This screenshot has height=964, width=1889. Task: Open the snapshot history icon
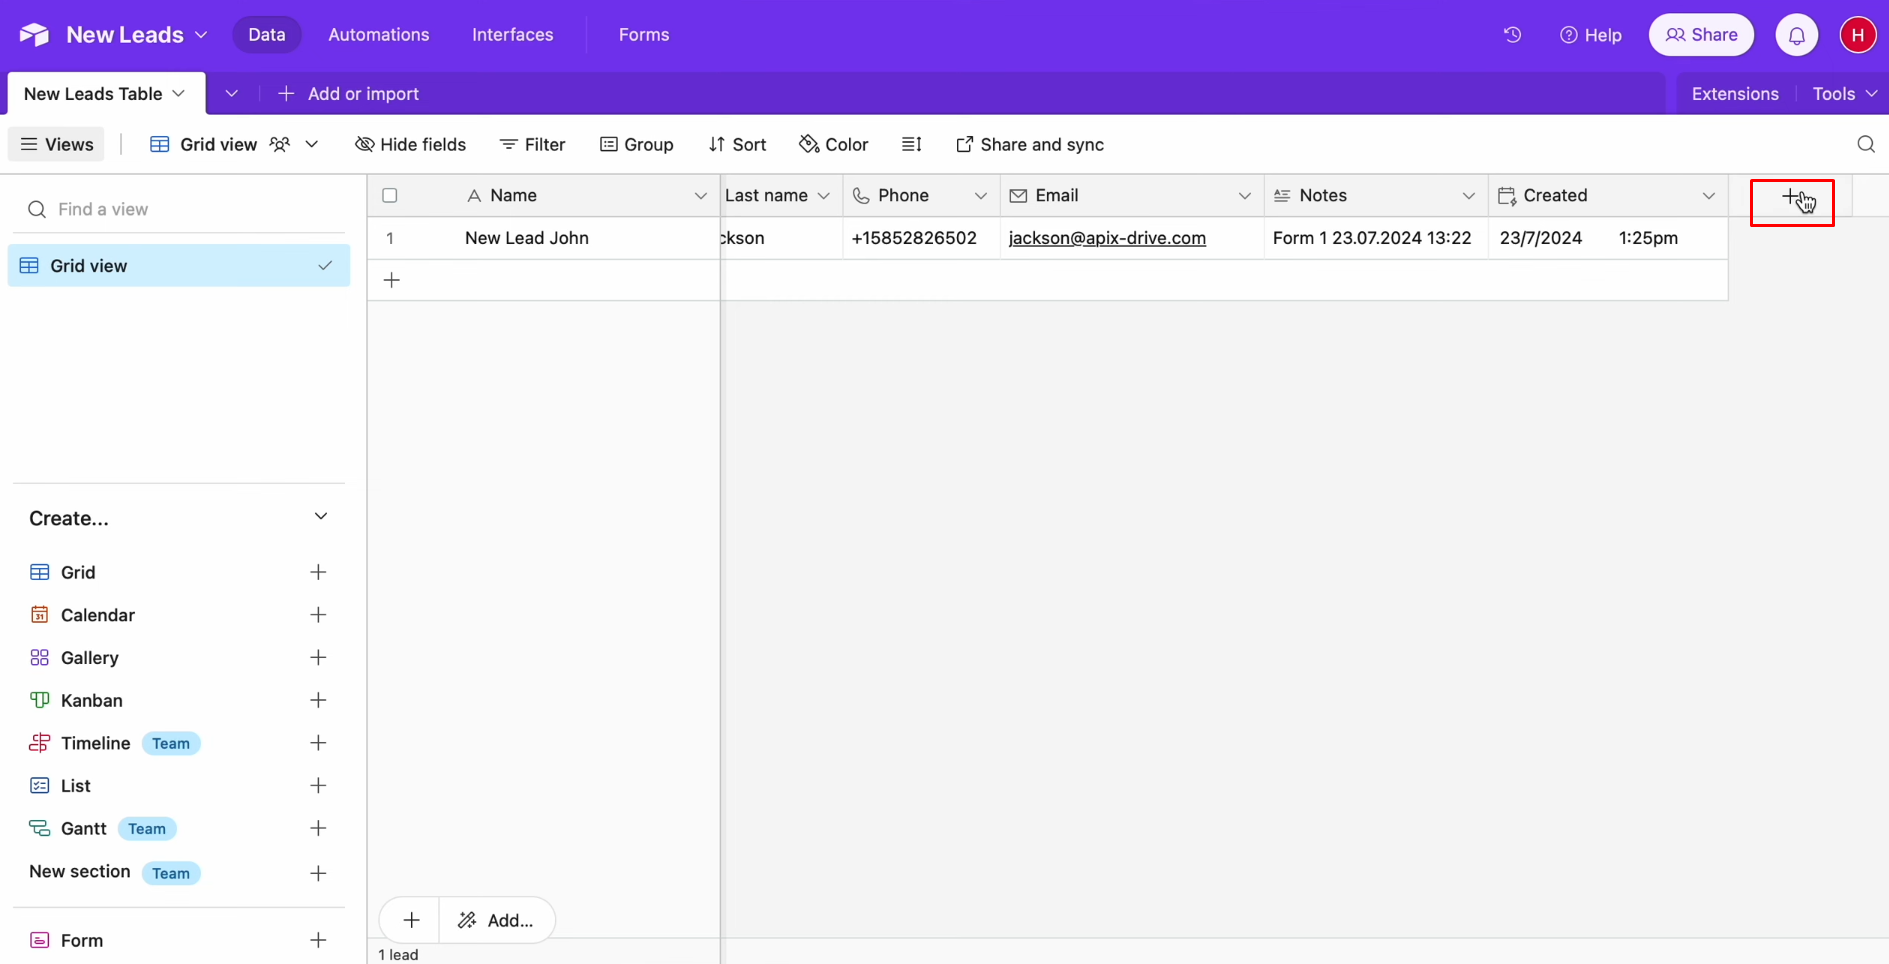click(1511, 34)
